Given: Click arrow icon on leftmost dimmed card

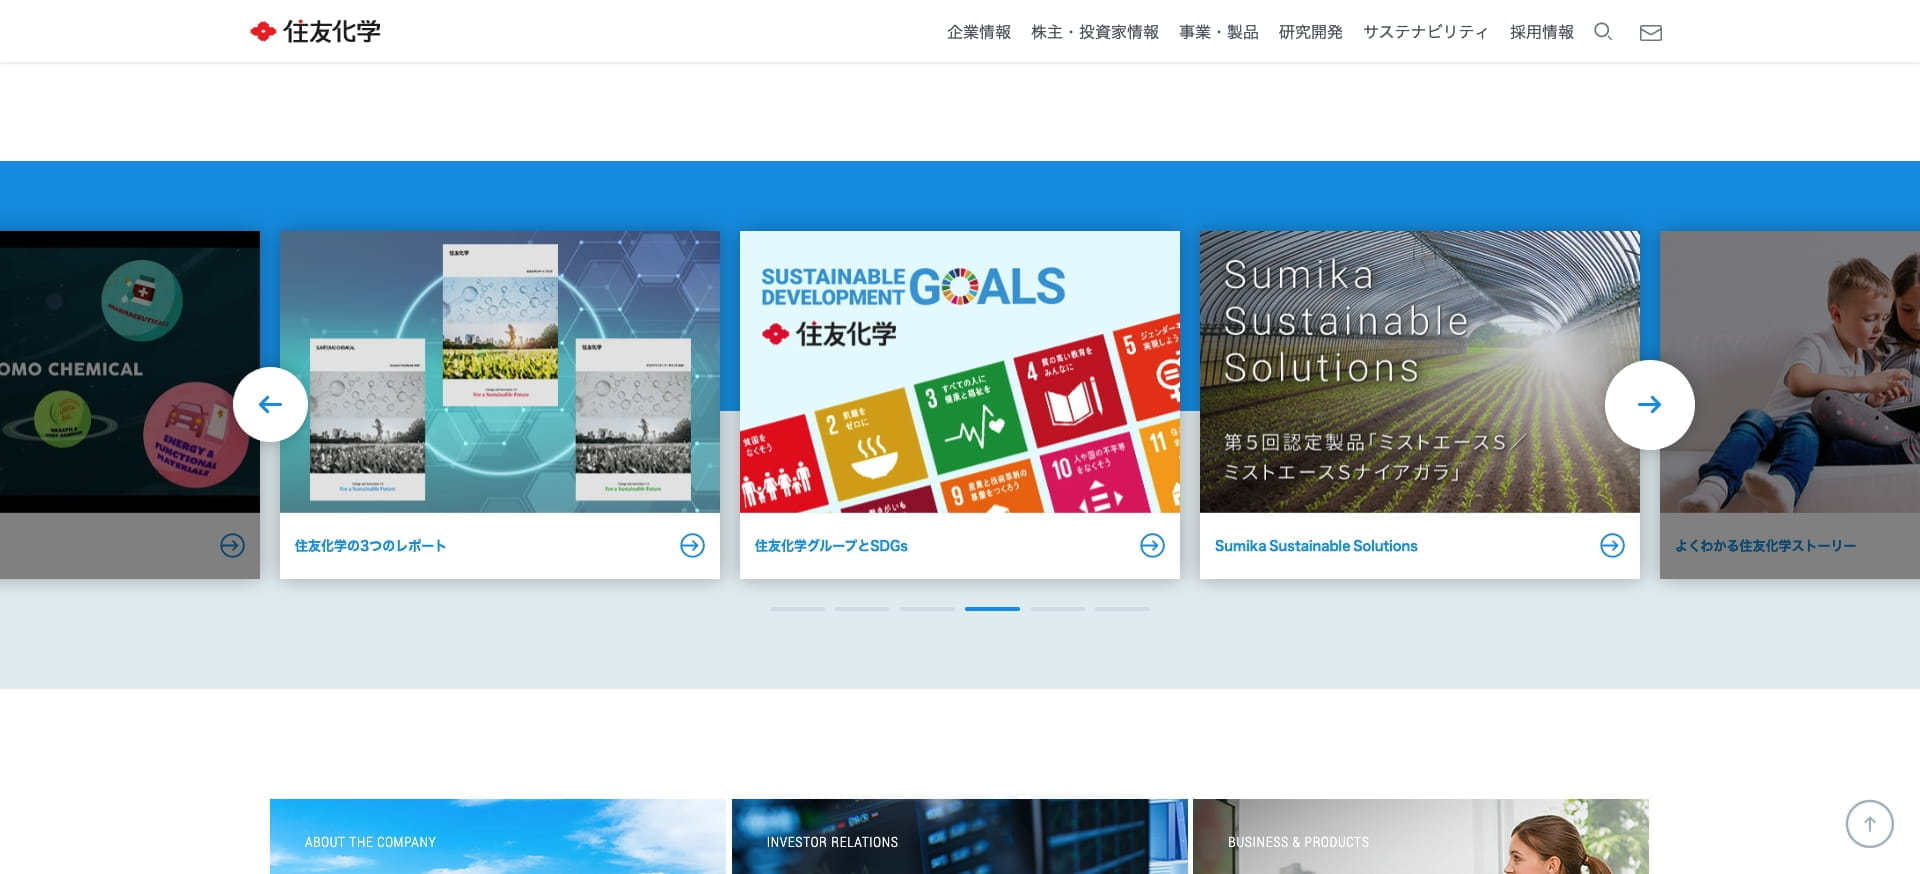Looking at the screenshot, I should click(232, 545).
